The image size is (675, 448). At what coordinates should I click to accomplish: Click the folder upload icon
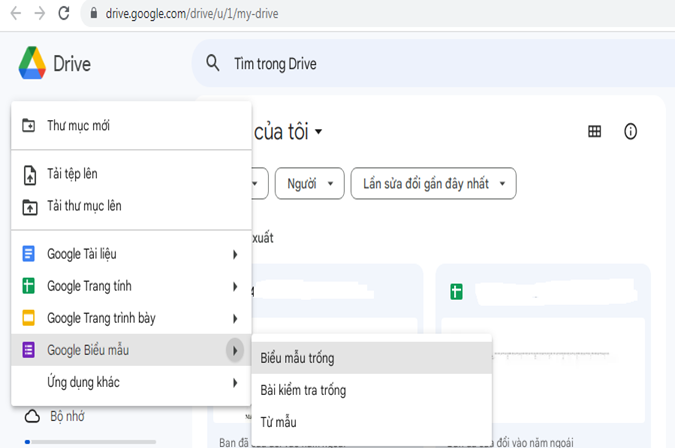30,207
